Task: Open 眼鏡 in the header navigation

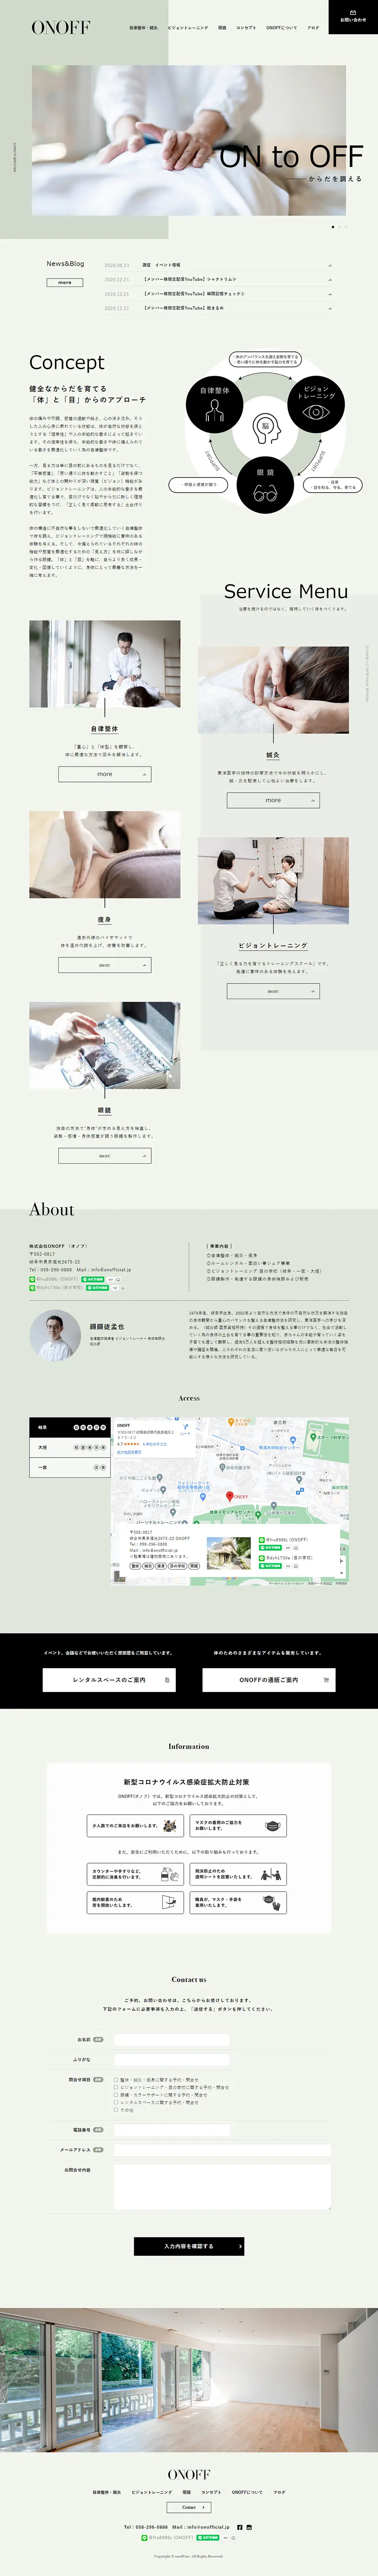Action: (x=222, y=28)
